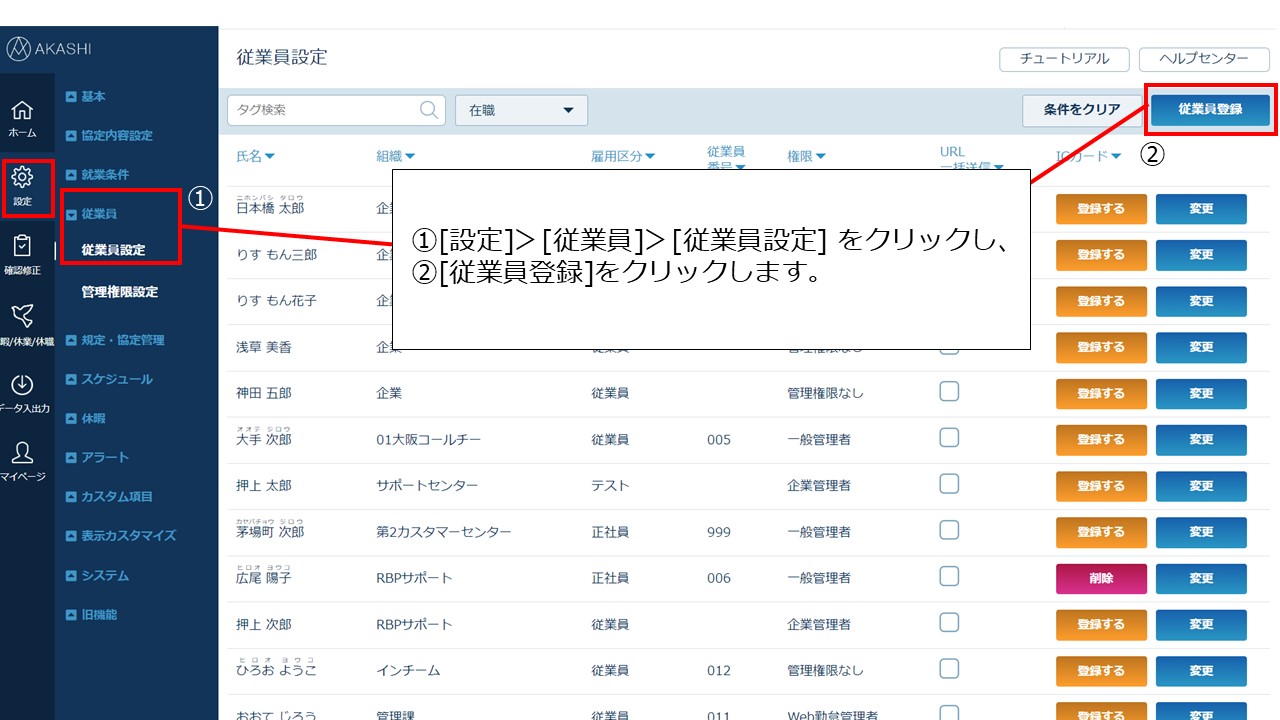The height and width of the screenshot is (720, 1280).
Task: Click the magnifier icon in tag search
Action: tap(430, 110)
